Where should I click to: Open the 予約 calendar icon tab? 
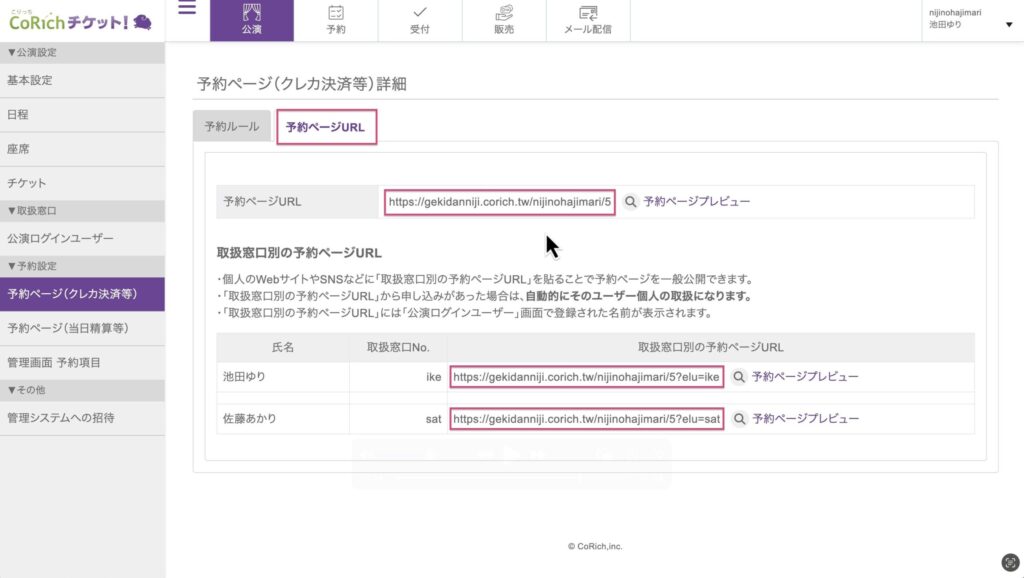click(336, 20)
